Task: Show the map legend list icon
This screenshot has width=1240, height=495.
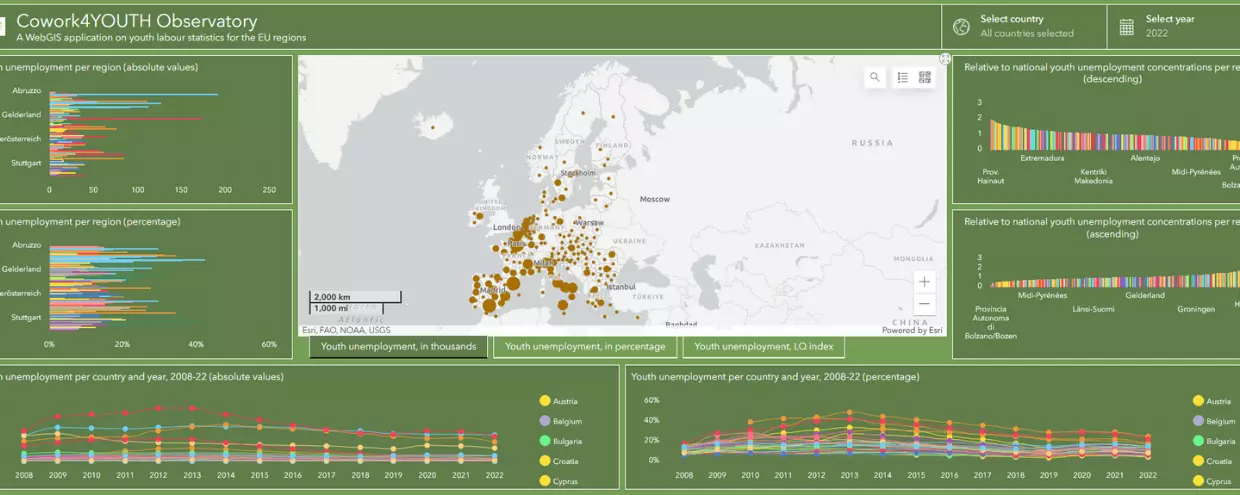Action: point(902,77)
